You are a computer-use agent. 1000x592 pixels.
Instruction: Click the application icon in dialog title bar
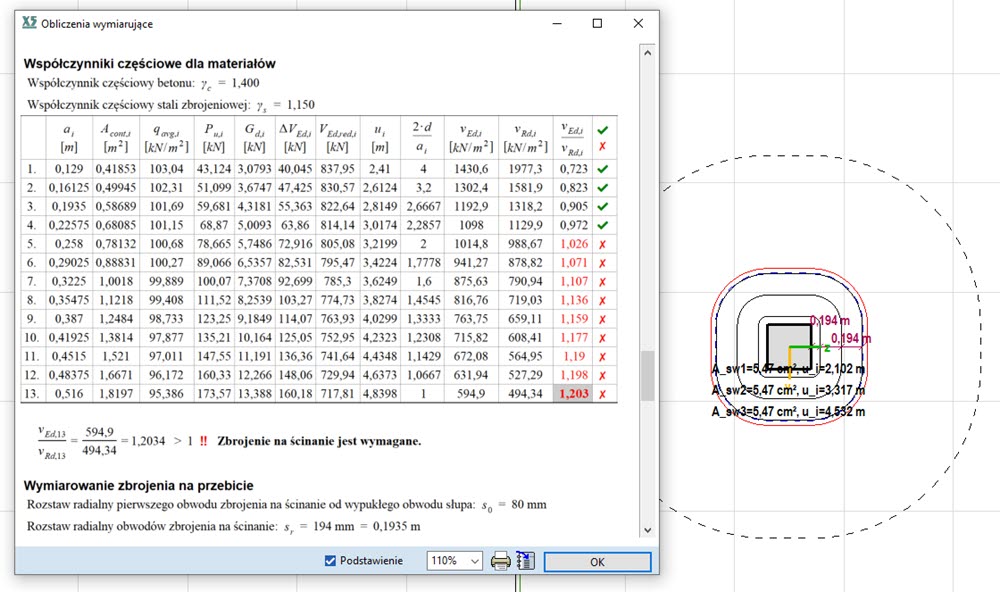coord(28,22)
